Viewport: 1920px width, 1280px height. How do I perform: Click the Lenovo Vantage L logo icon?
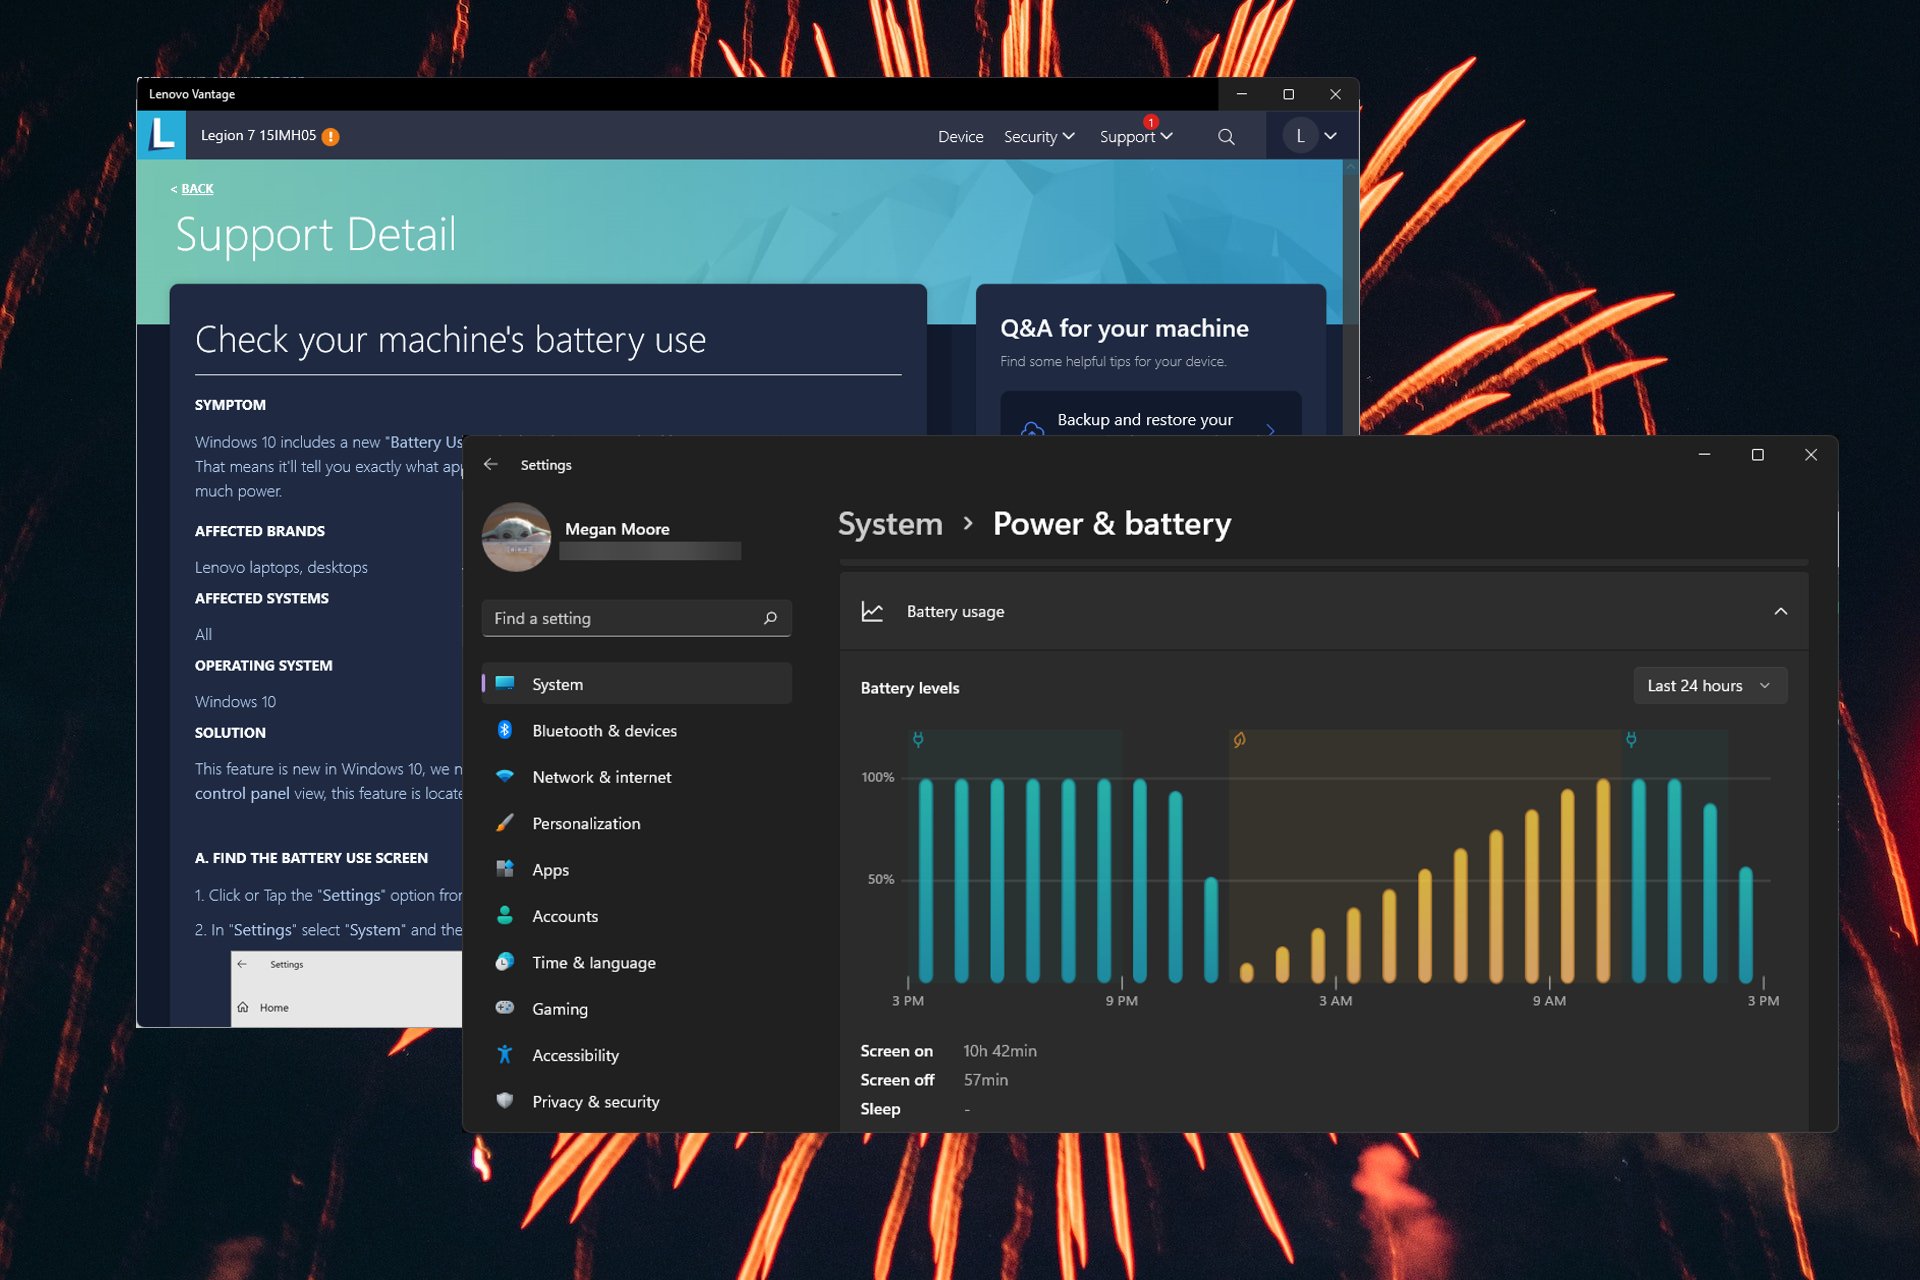pos(161,135)
